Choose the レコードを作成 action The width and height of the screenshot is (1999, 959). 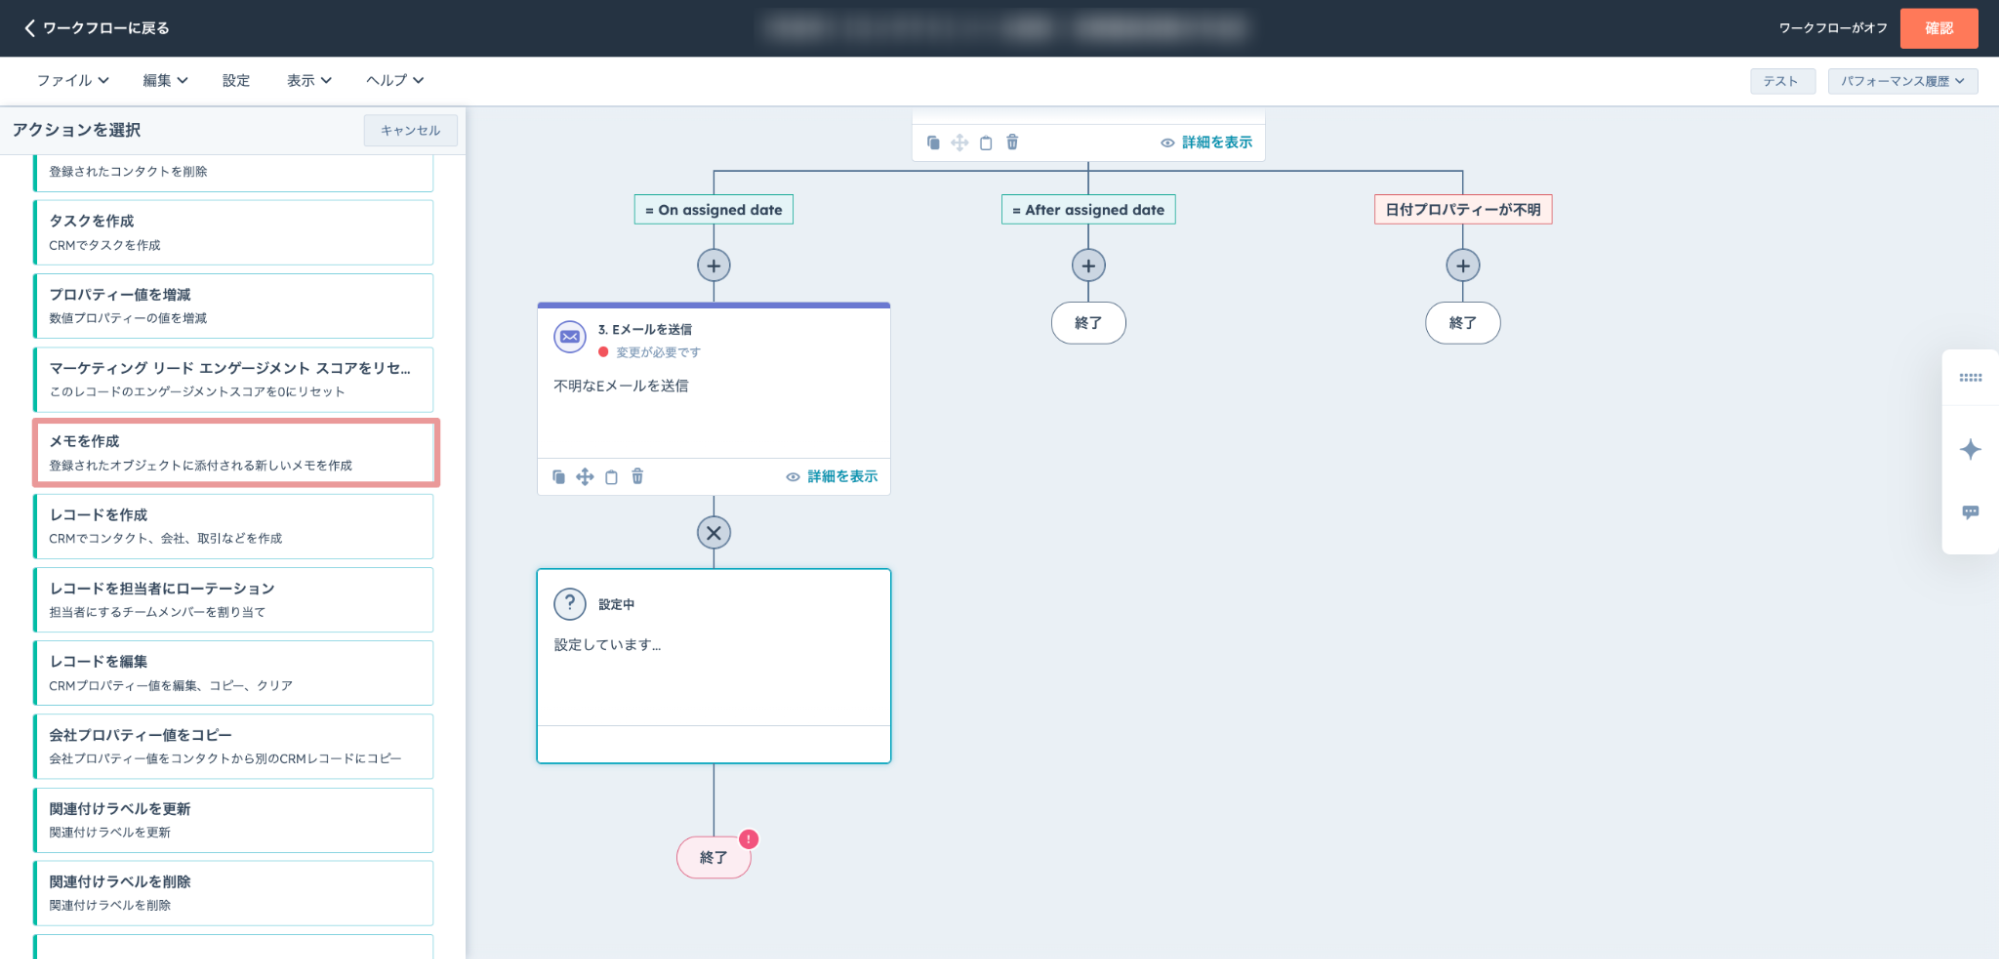[x=234, y=526]
